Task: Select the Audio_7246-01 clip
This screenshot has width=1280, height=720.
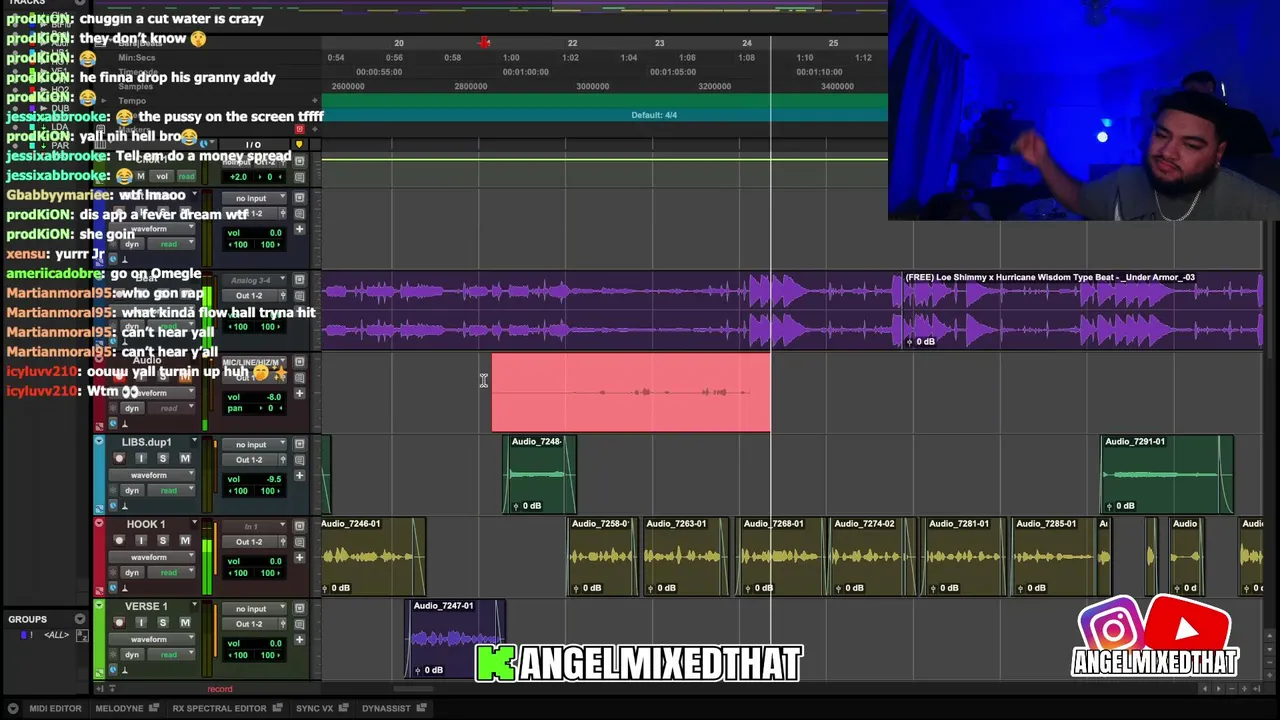Action: click(x=373, y=556)
